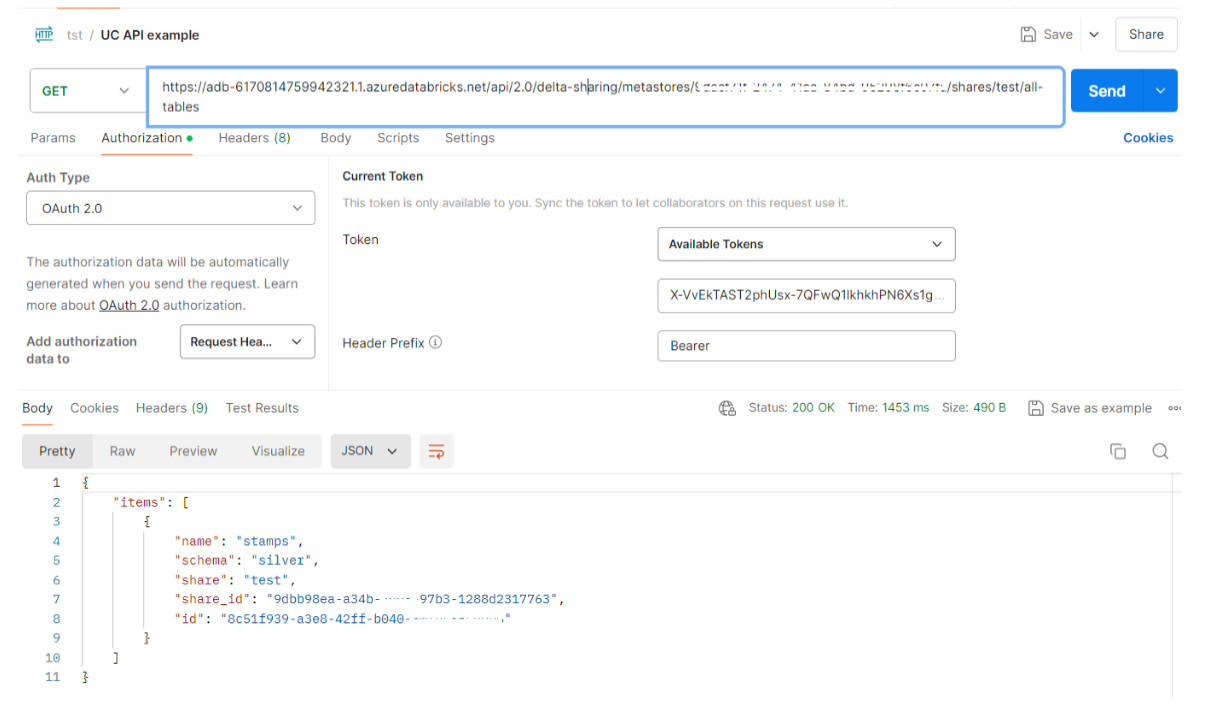1231x714 pixels.
Task: Click the response search magnifier icon
Action: tap(1160, 451)
